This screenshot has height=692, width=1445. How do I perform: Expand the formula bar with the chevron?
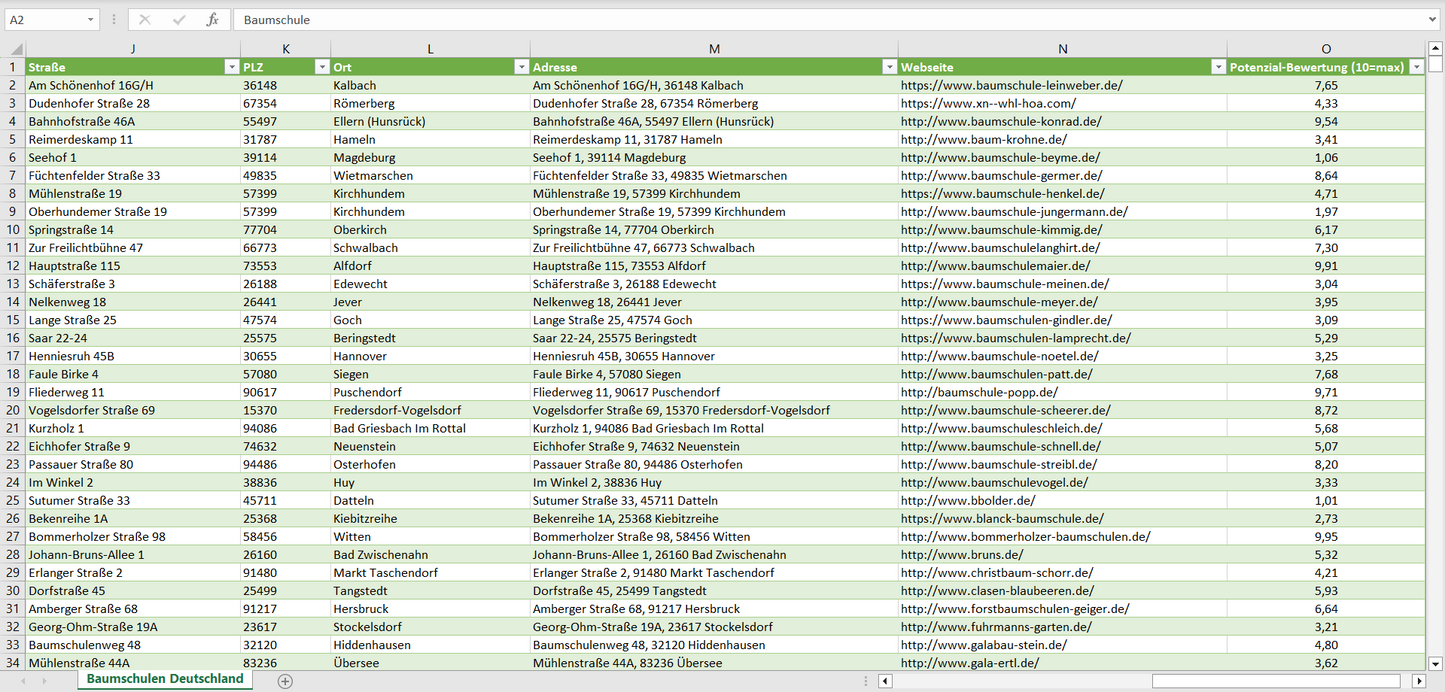point(1434,20)
